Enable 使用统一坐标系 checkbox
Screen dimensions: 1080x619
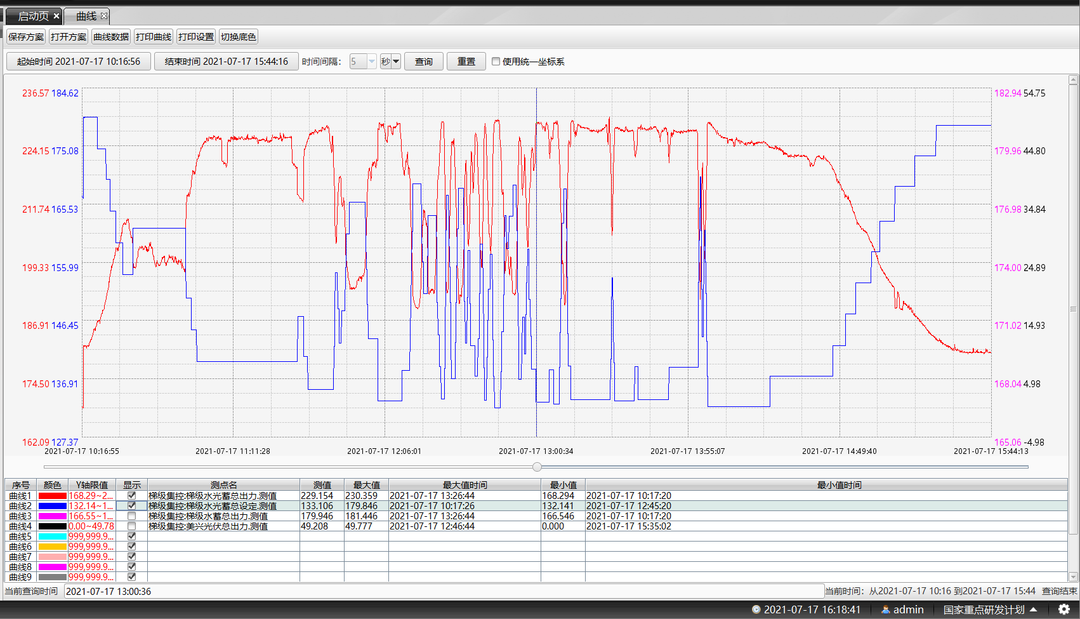pyautogui.click(x=496, y=61)
